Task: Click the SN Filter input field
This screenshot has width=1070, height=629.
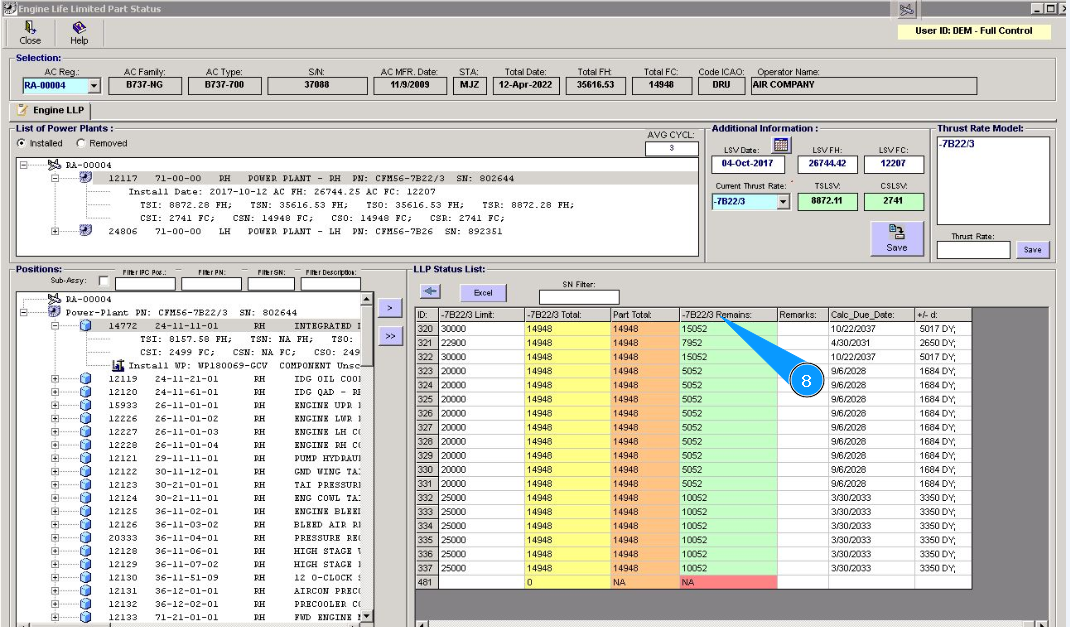Action: (579, 297)
